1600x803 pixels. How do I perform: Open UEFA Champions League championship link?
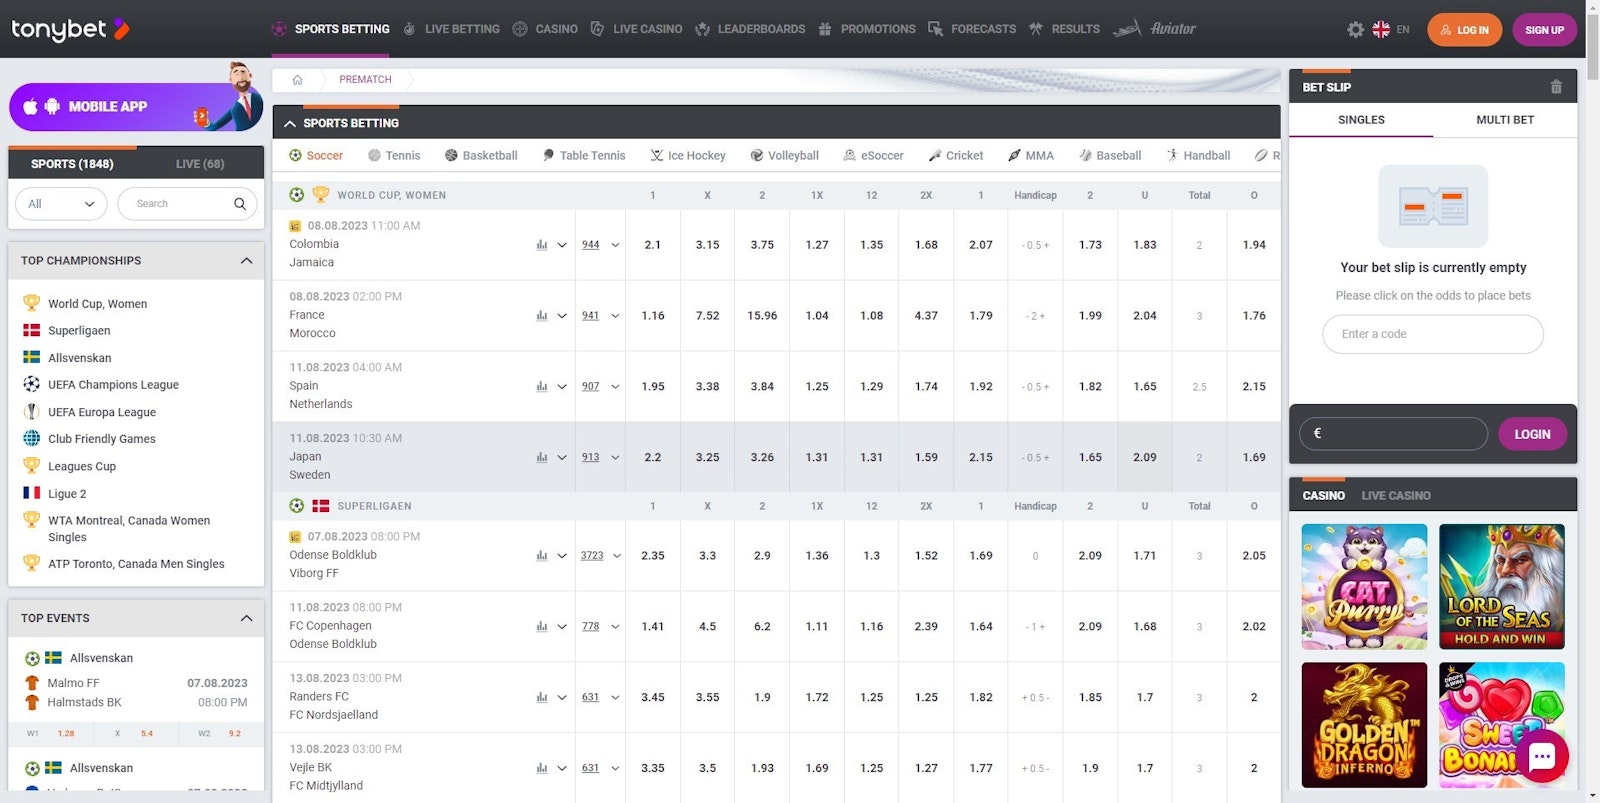113,385
